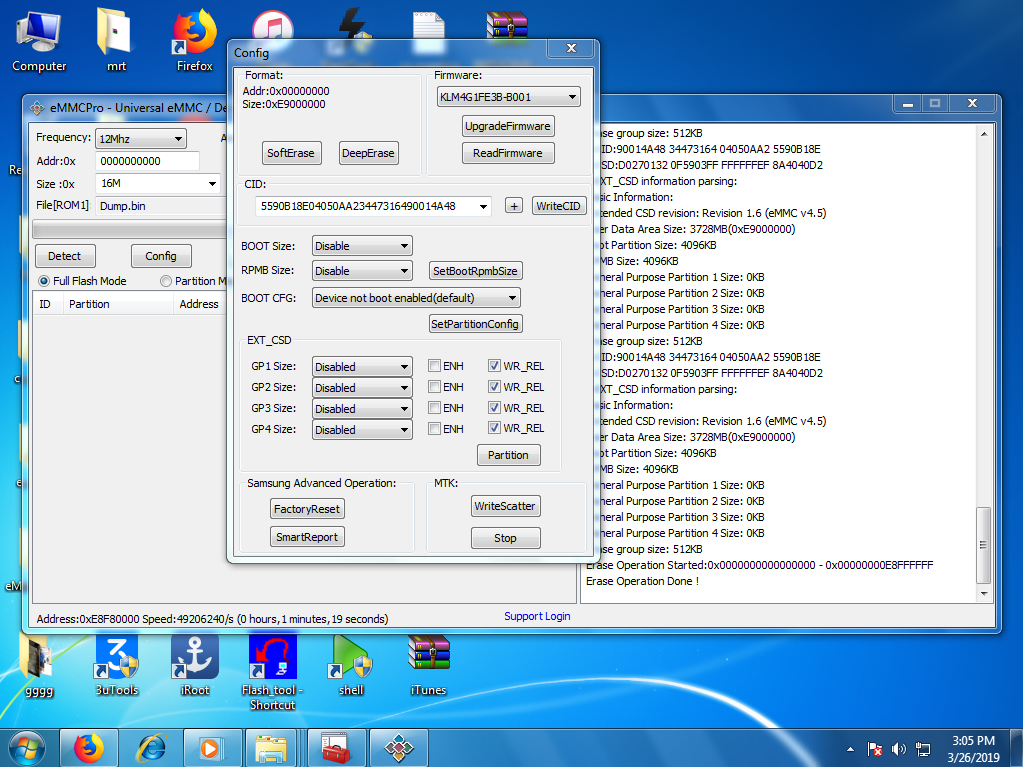Click the SoftErase button
Image resolution: width=1023 pixels, height=767 pixels.
(291, 153)
